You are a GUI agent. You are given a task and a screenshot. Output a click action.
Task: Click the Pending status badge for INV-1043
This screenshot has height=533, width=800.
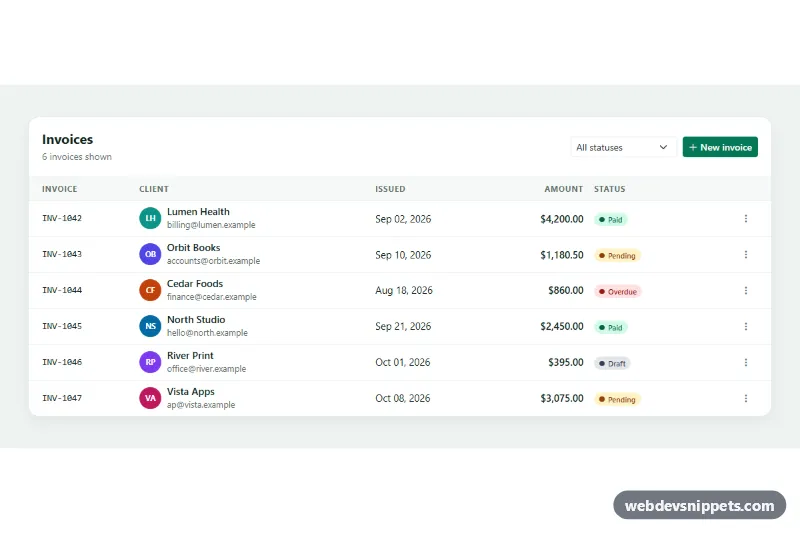[617, 256]
